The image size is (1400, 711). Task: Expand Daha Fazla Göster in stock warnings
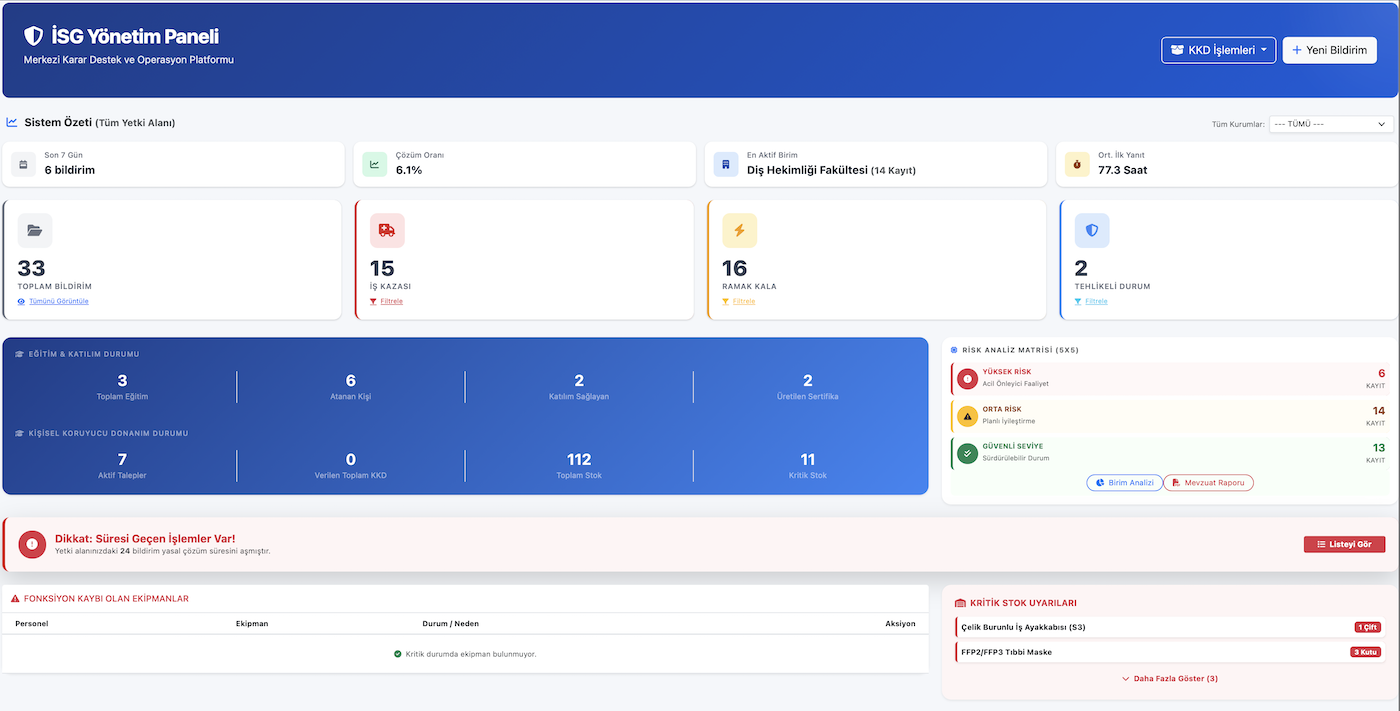[x=1169, y=679]
